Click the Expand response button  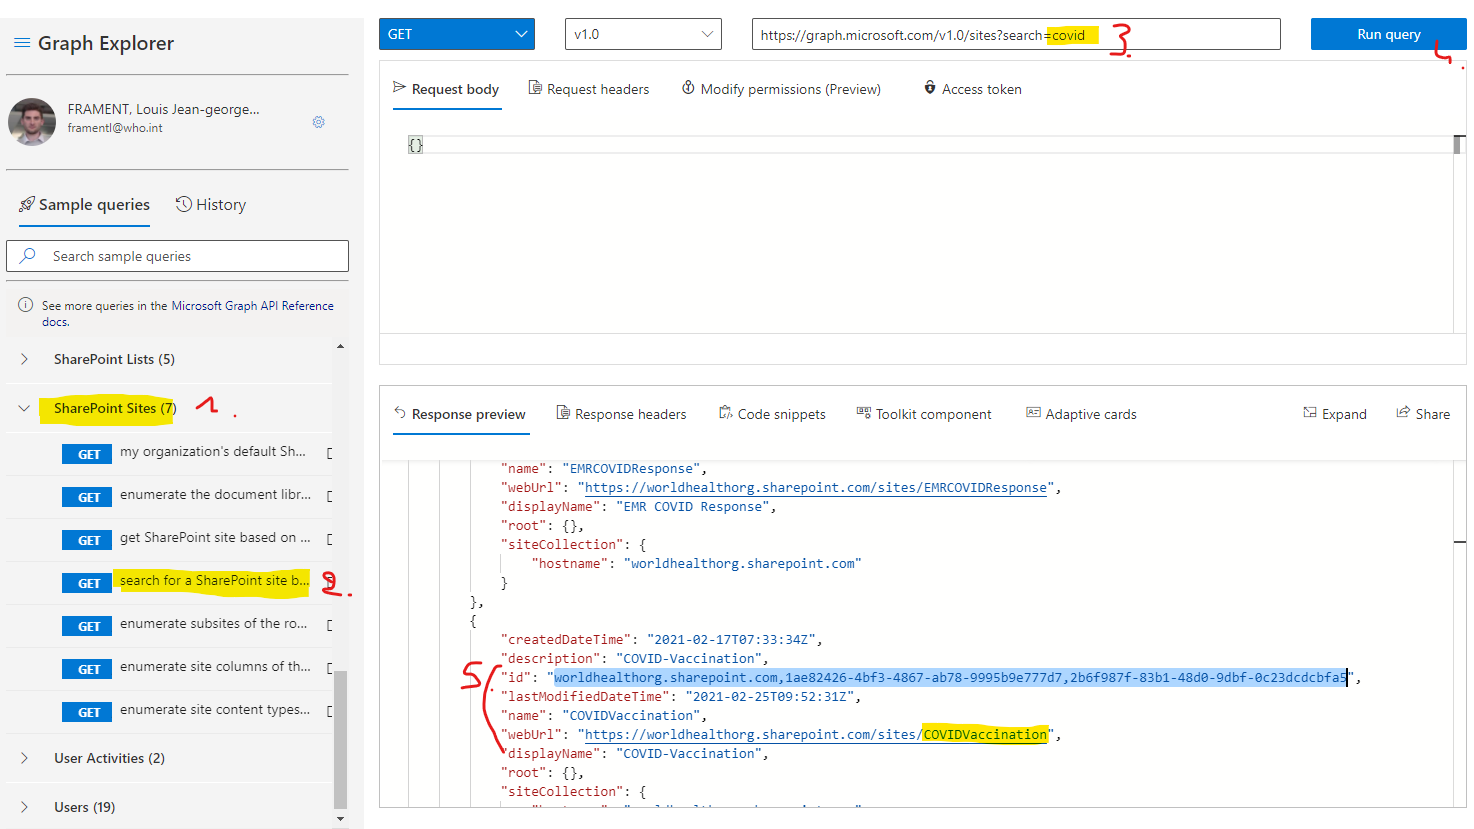pyautogui.click(x=1335, y=414)
